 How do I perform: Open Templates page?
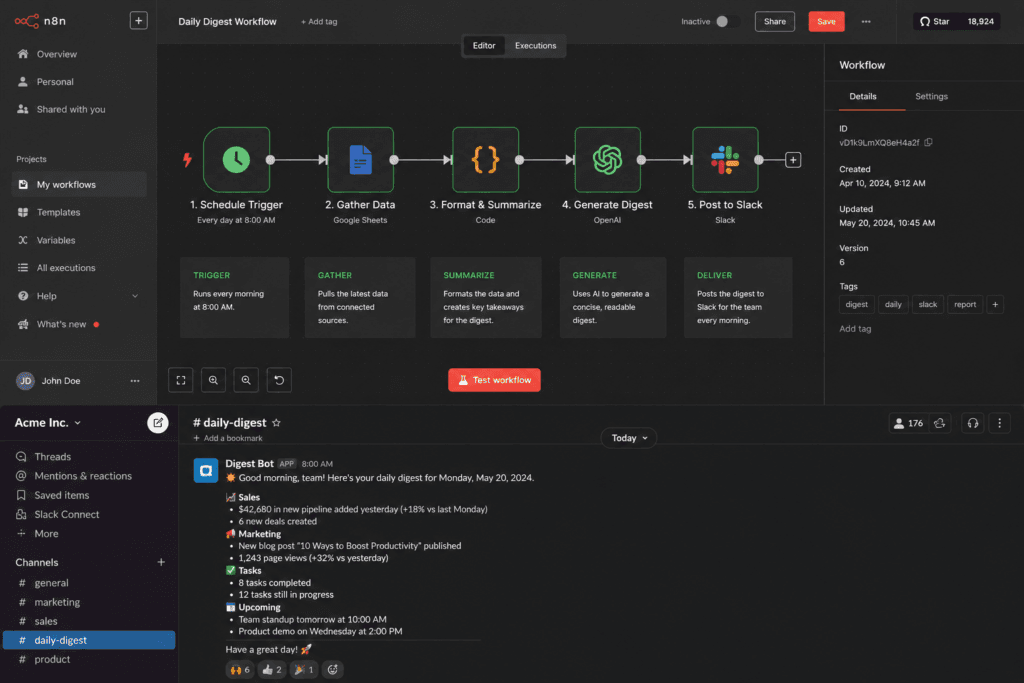tap(58, 212)
